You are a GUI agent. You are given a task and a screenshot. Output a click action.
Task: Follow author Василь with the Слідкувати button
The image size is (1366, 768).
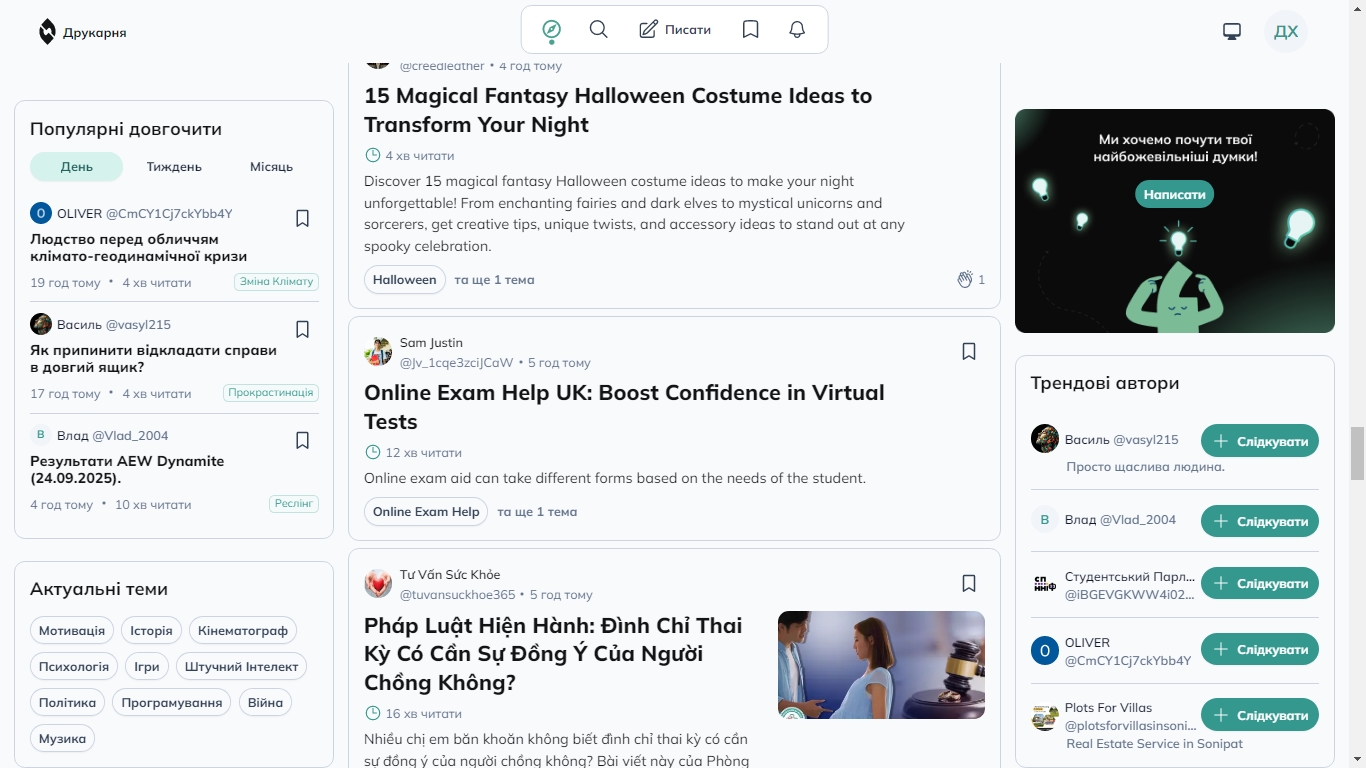1260,441
